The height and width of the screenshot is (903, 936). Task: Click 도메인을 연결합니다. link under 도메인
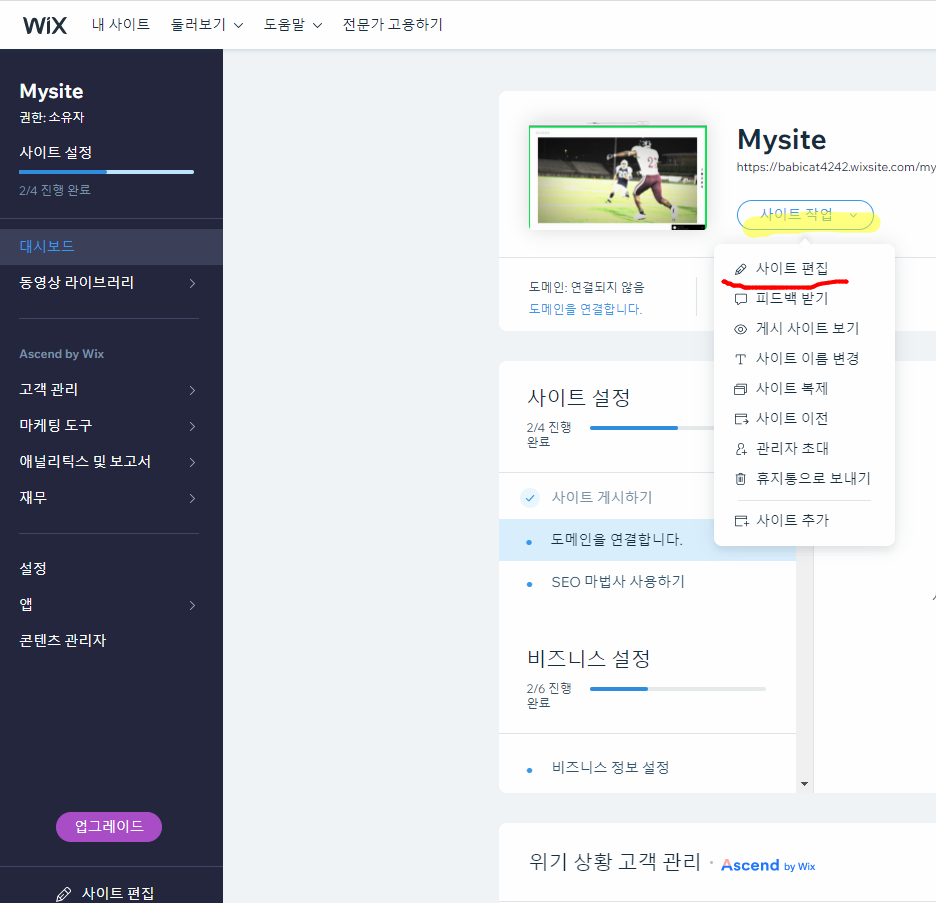pos(585,309)
